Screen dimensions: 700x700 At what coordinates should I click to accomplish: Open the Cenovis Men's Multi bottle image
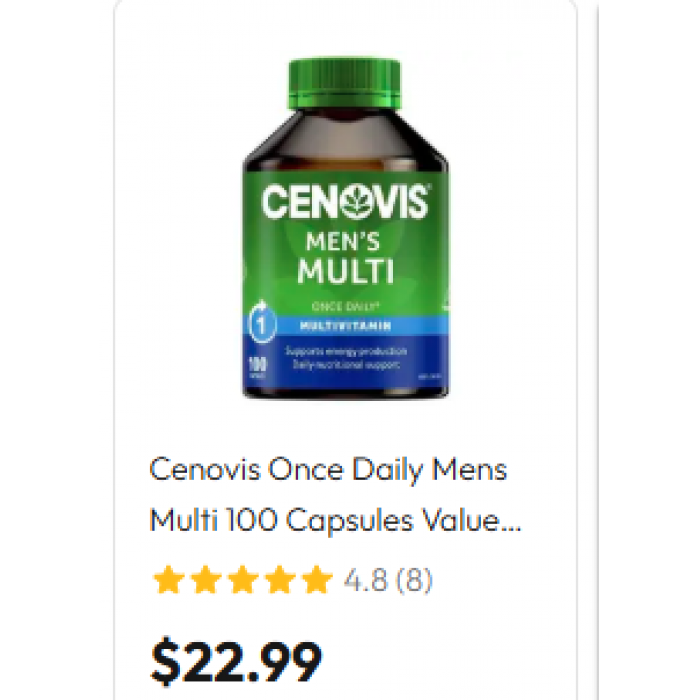[346, 229]
